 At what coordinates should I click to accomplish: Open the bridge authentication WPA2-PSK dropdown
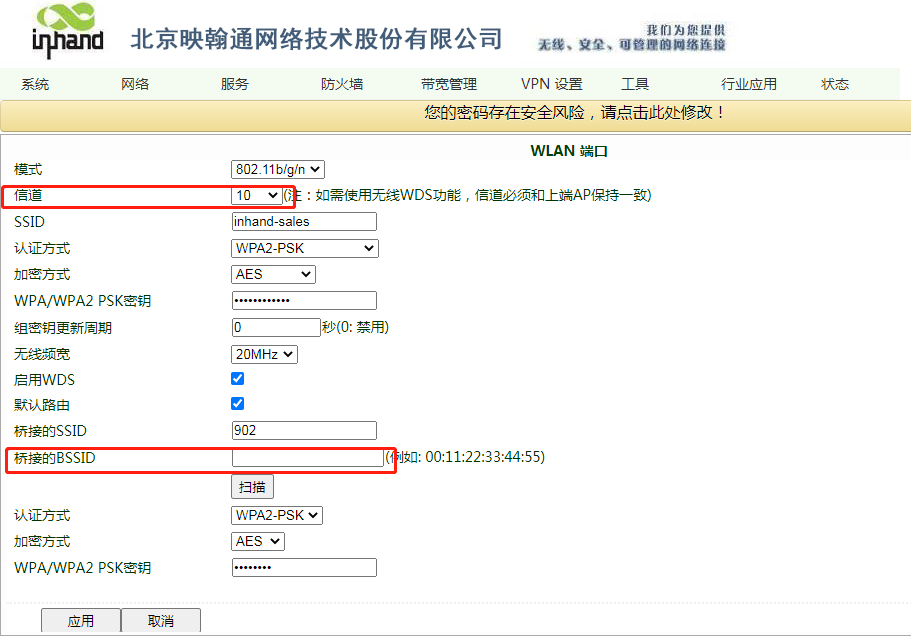tap(277, 515)
